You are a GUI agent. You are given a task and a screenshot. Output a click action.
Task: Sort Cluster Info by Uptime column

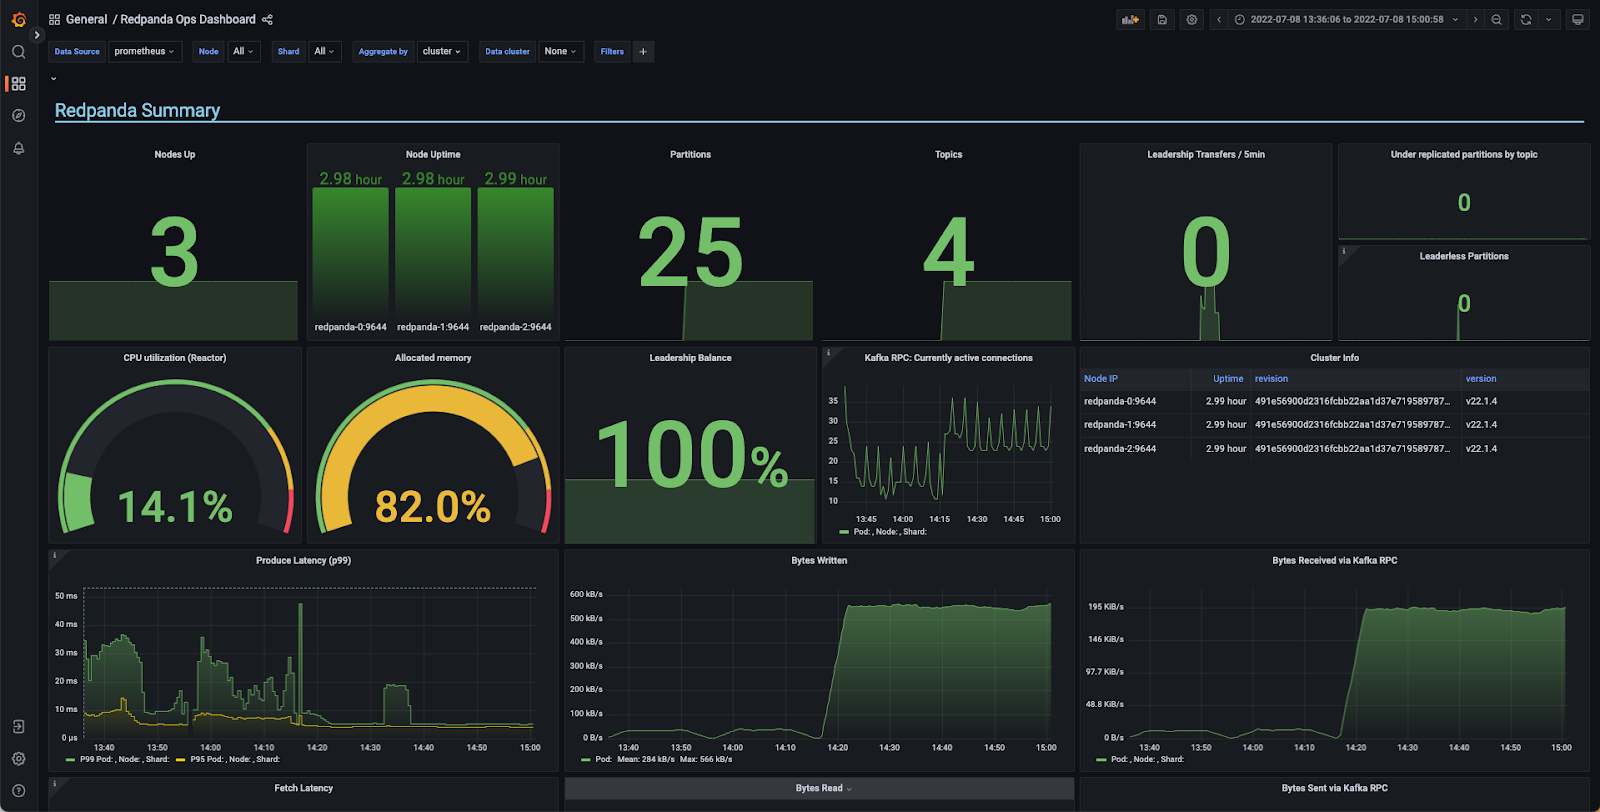point(1228,379)
